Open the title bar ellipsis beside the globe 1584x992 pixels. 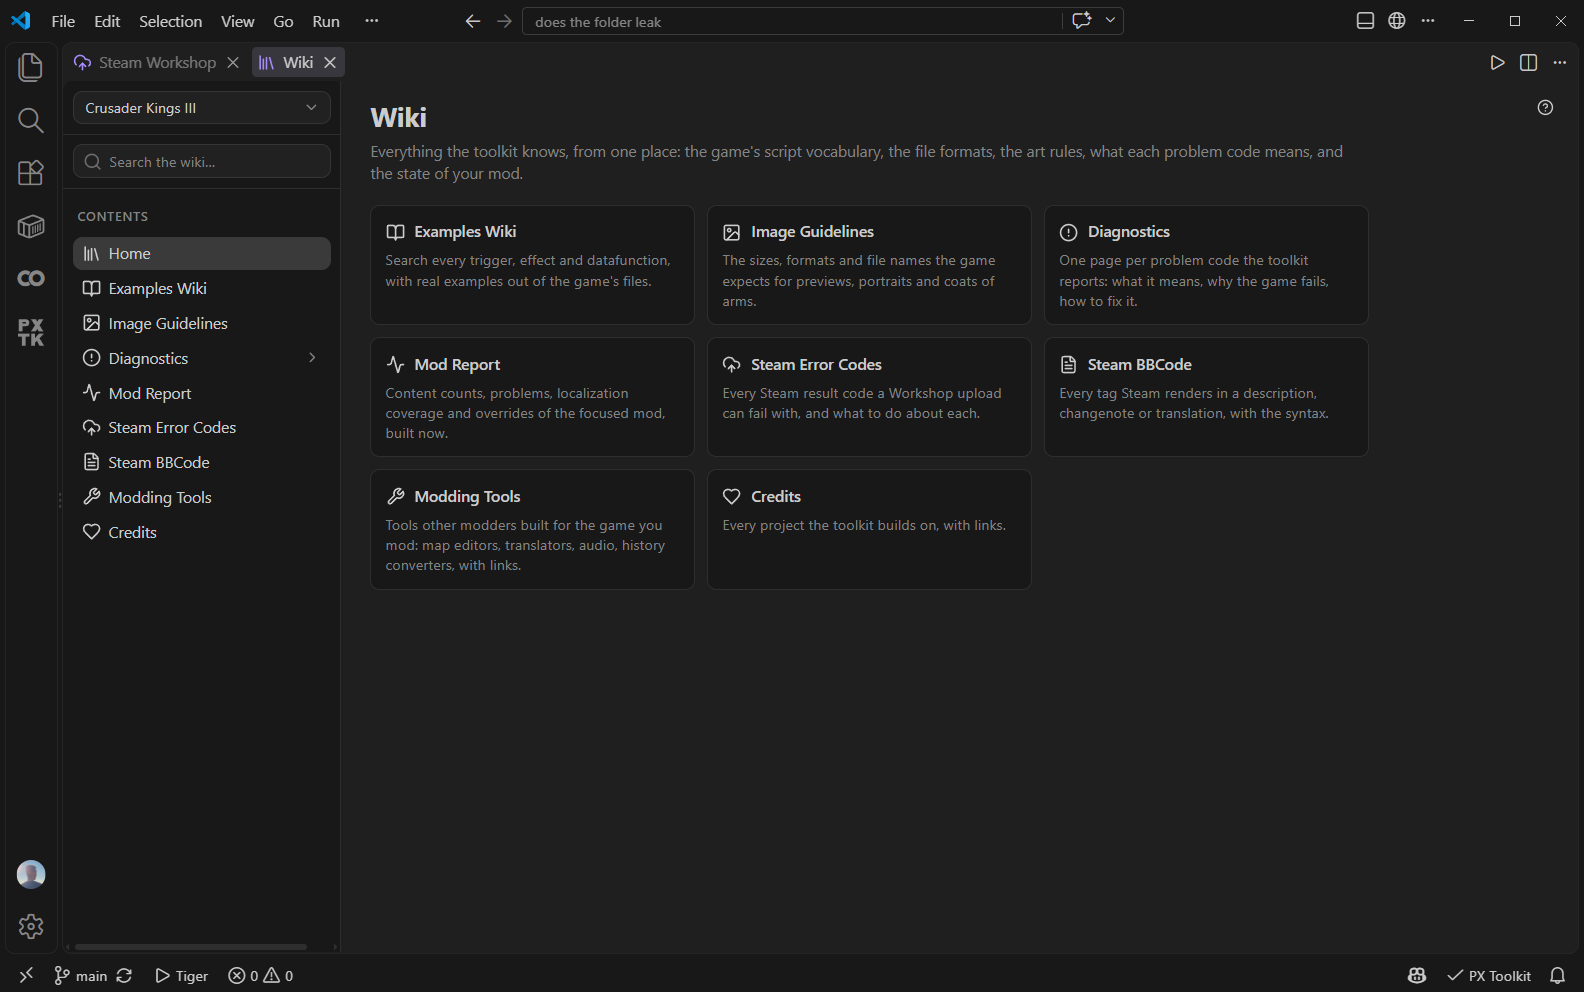1428,21
